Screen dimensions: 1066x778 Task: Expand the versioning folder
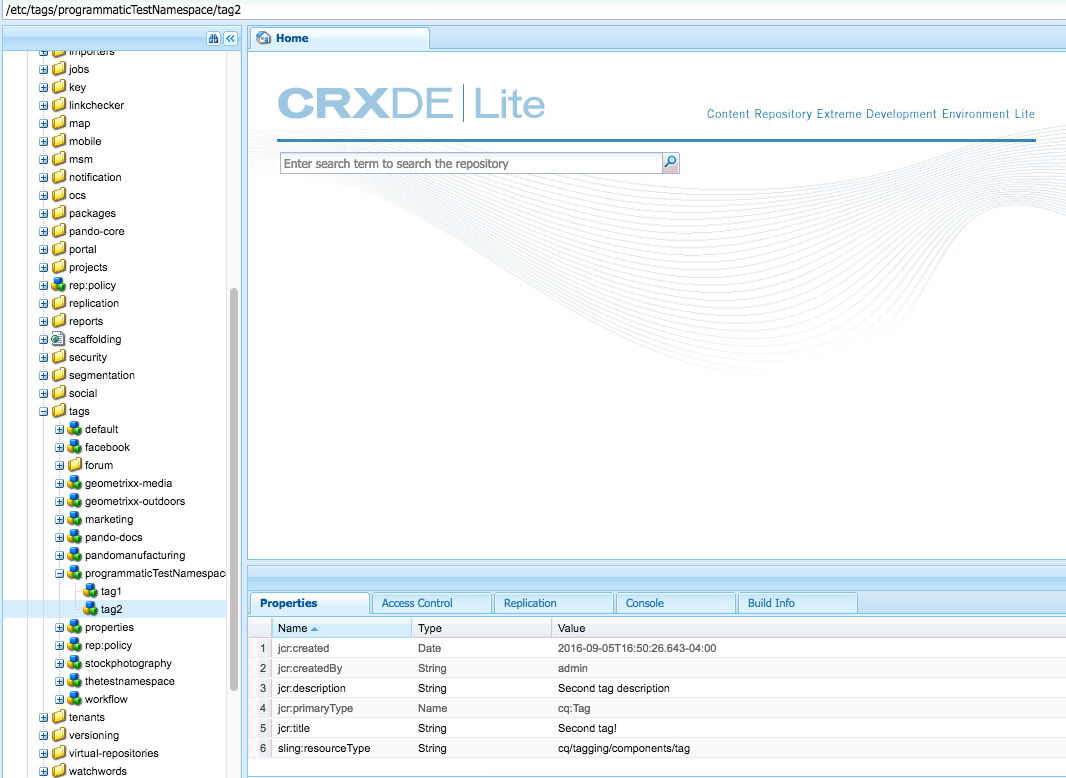point(44,735)
